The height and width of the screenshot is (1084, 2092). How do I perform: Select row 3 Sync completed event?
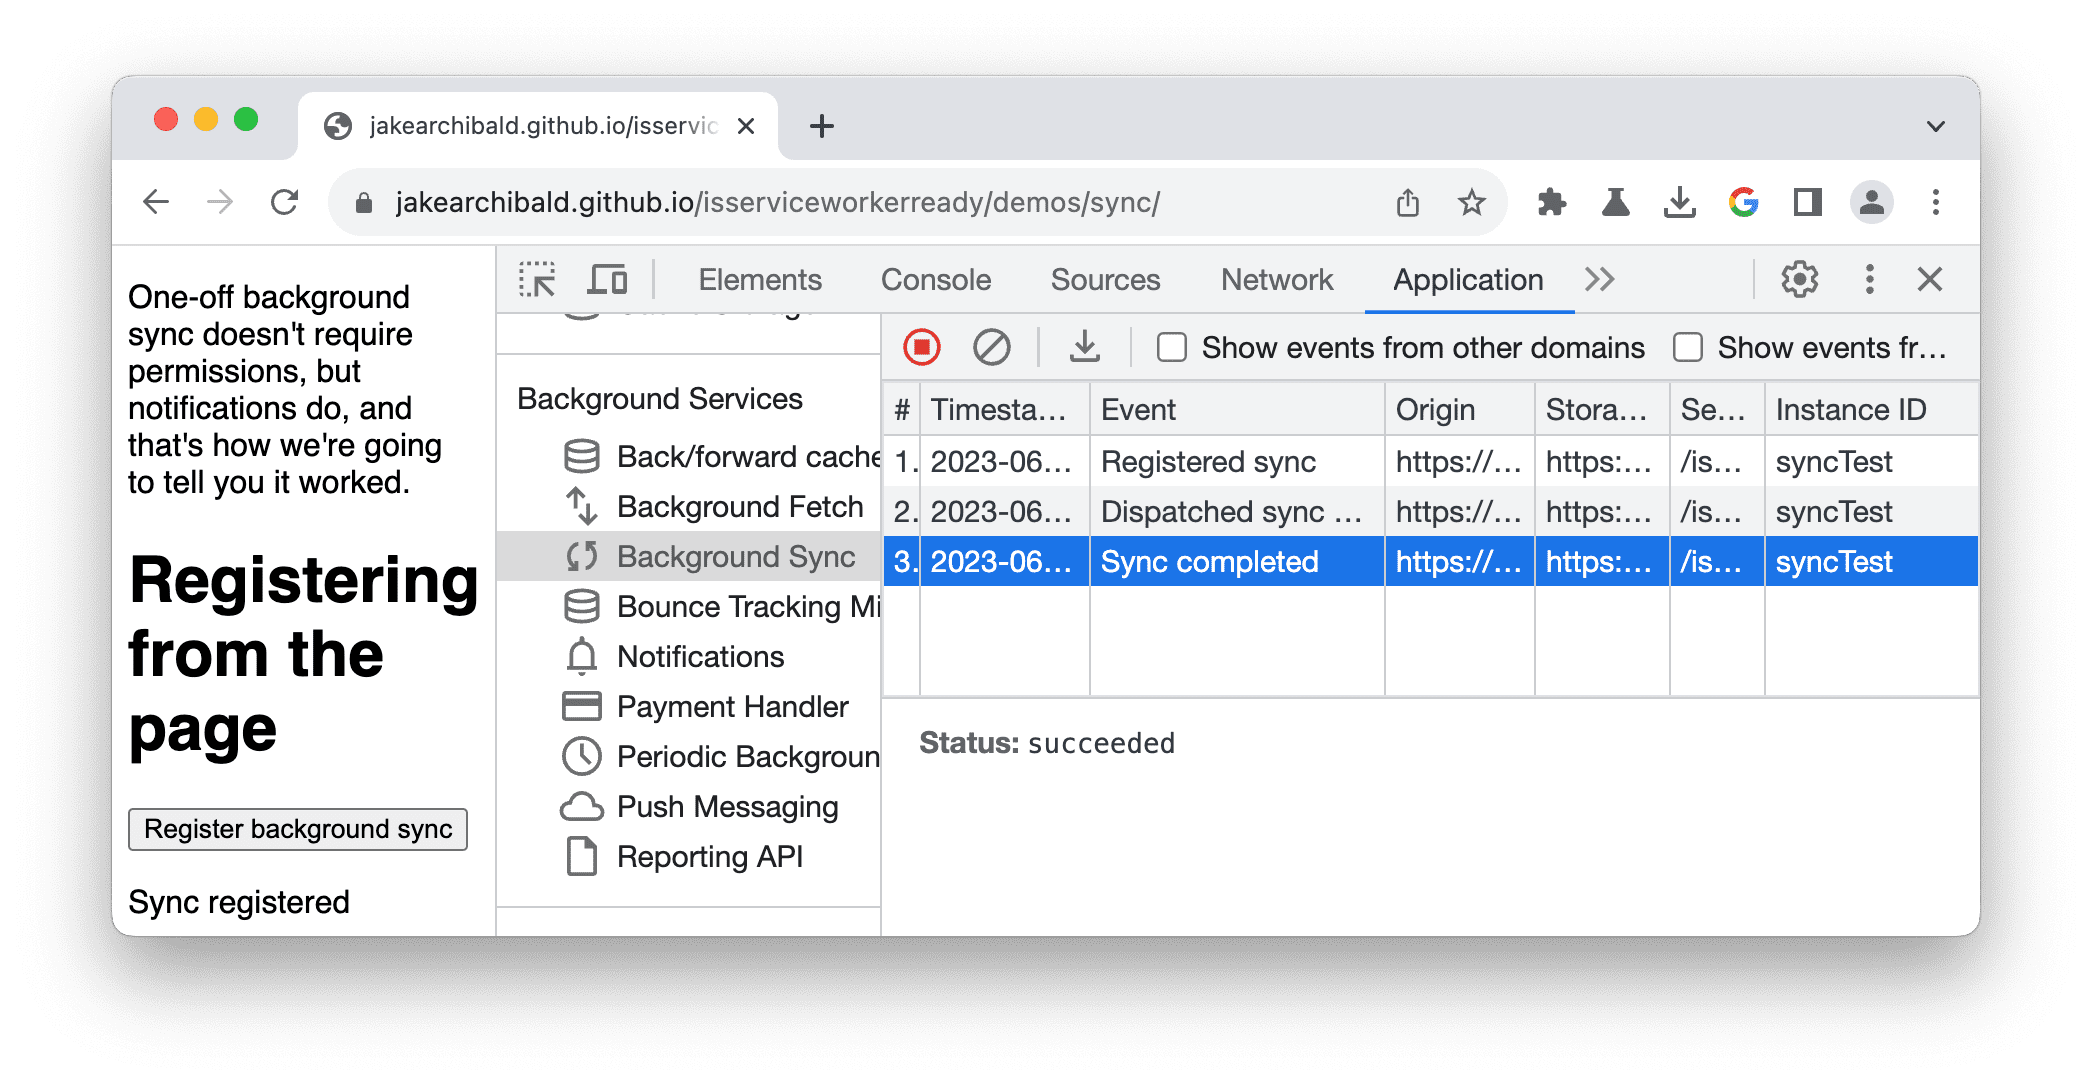[x=1430, y=560]
